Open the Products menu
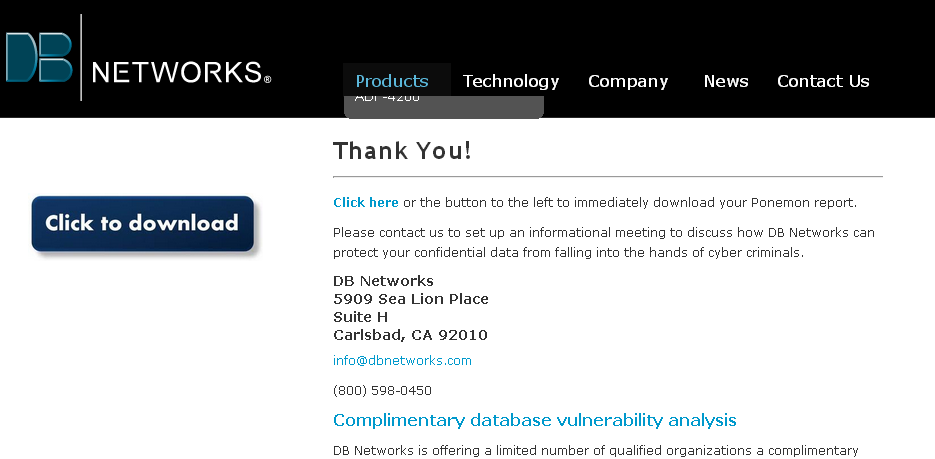 [x=392, y=81]
